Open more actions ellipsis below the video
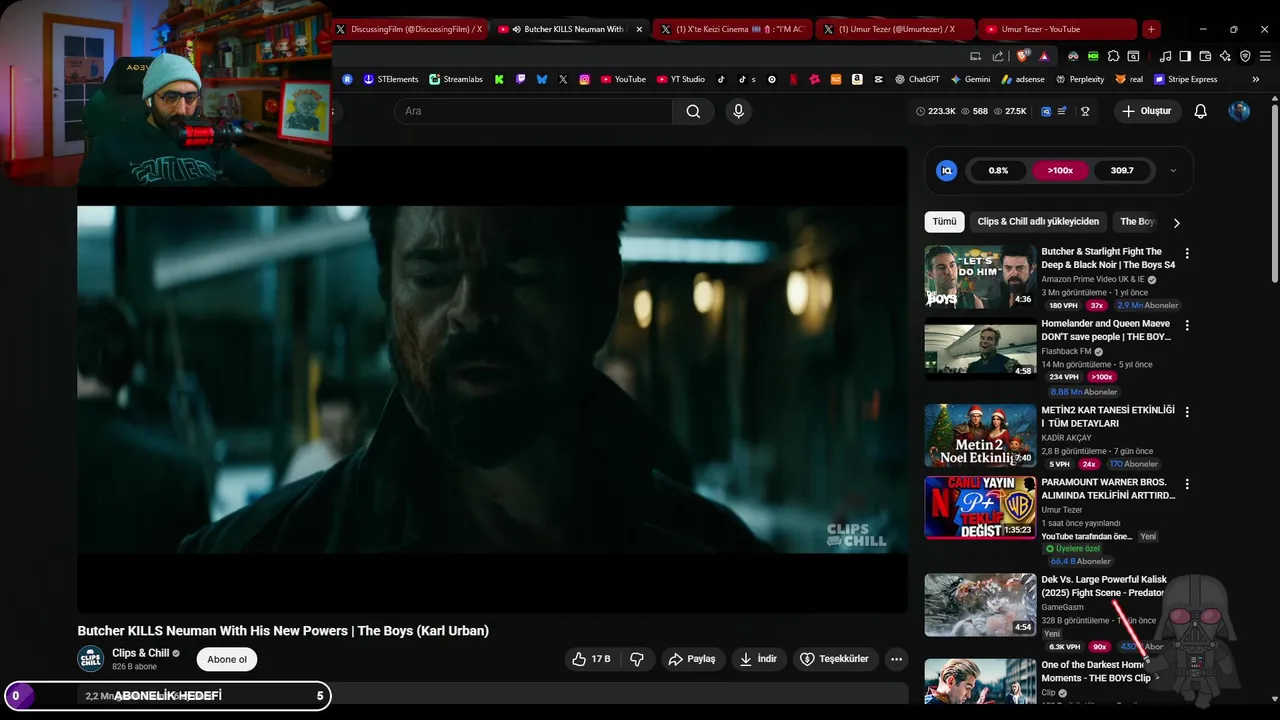Image resolution: width=1280 pixels, height=720 pixels. coord(896,659)
